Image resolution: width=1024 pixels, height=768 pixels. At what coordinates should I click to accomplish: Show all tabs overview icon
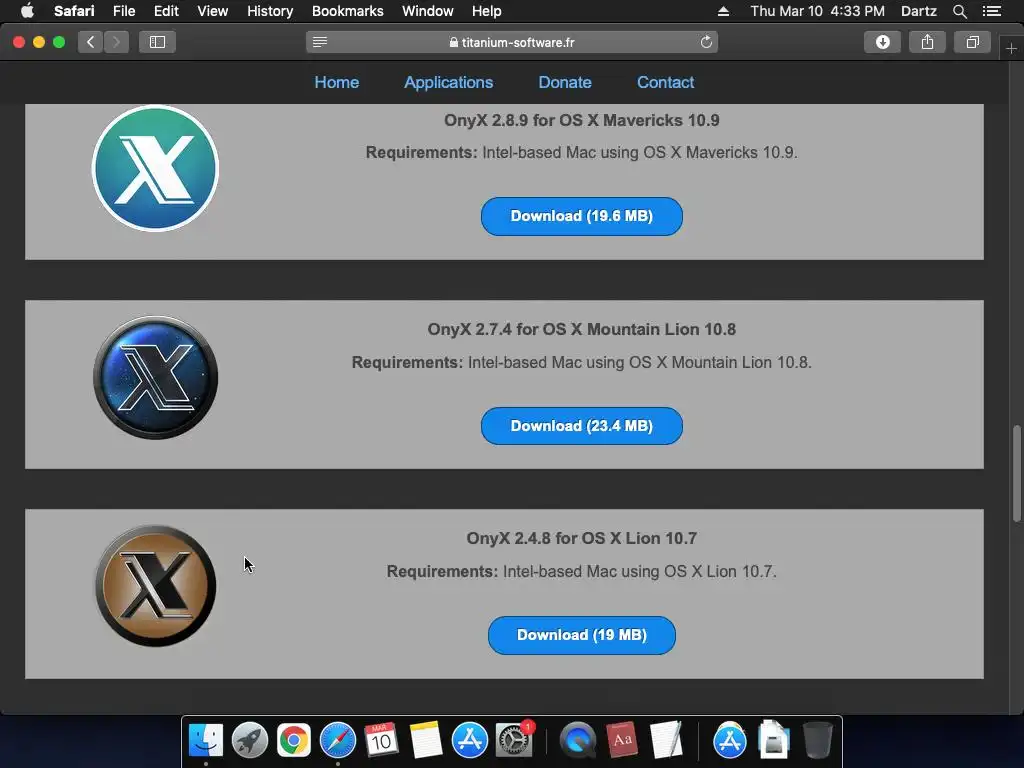(972, 42)
